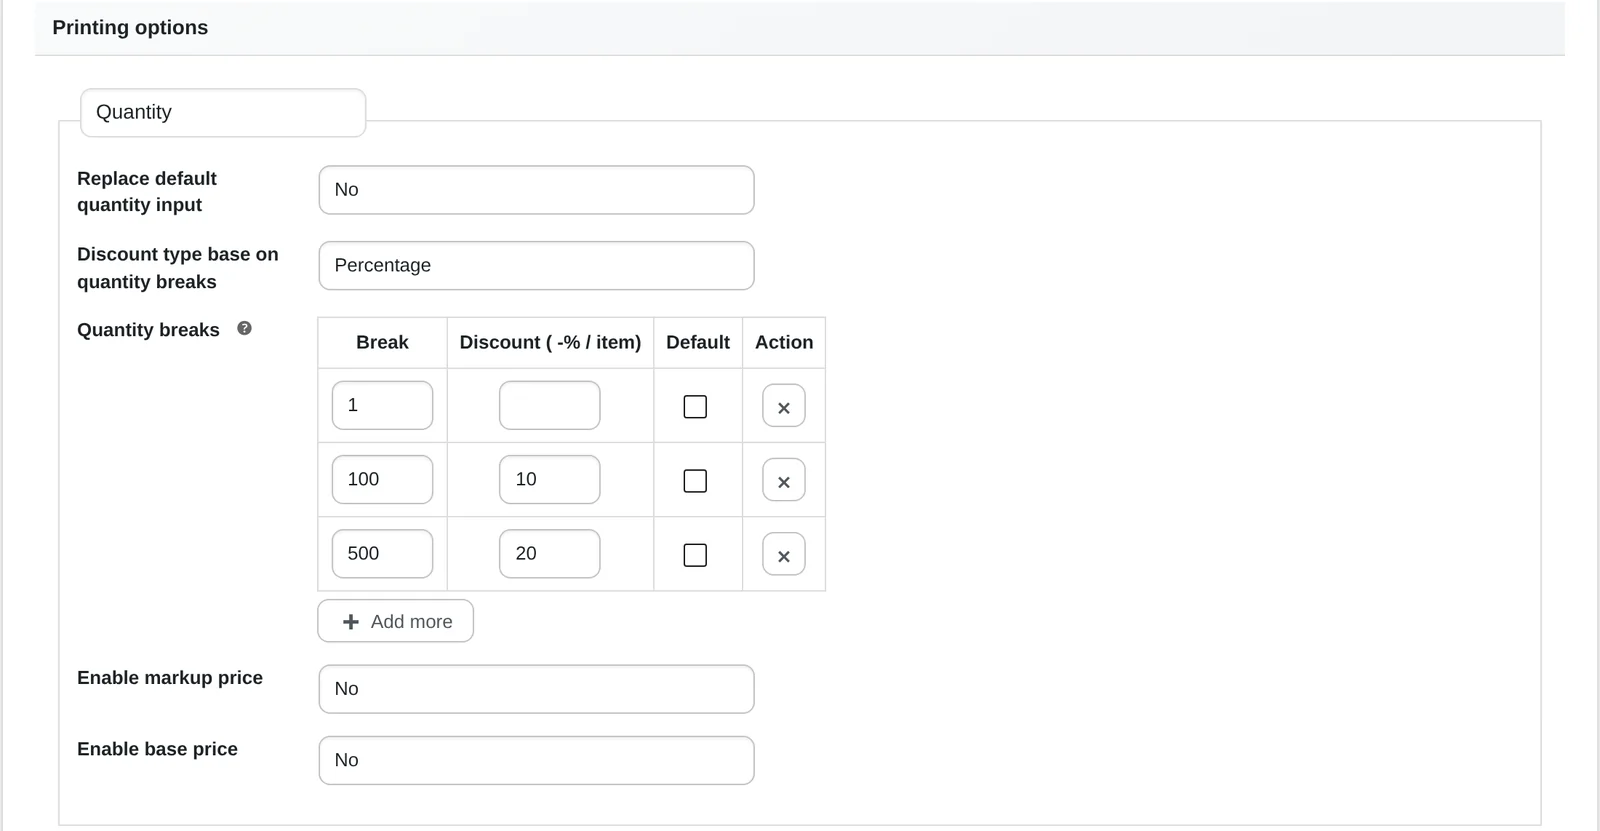Click the Break field containing 500
Screen dimensions: 1600x831
(x=382, y=553)
